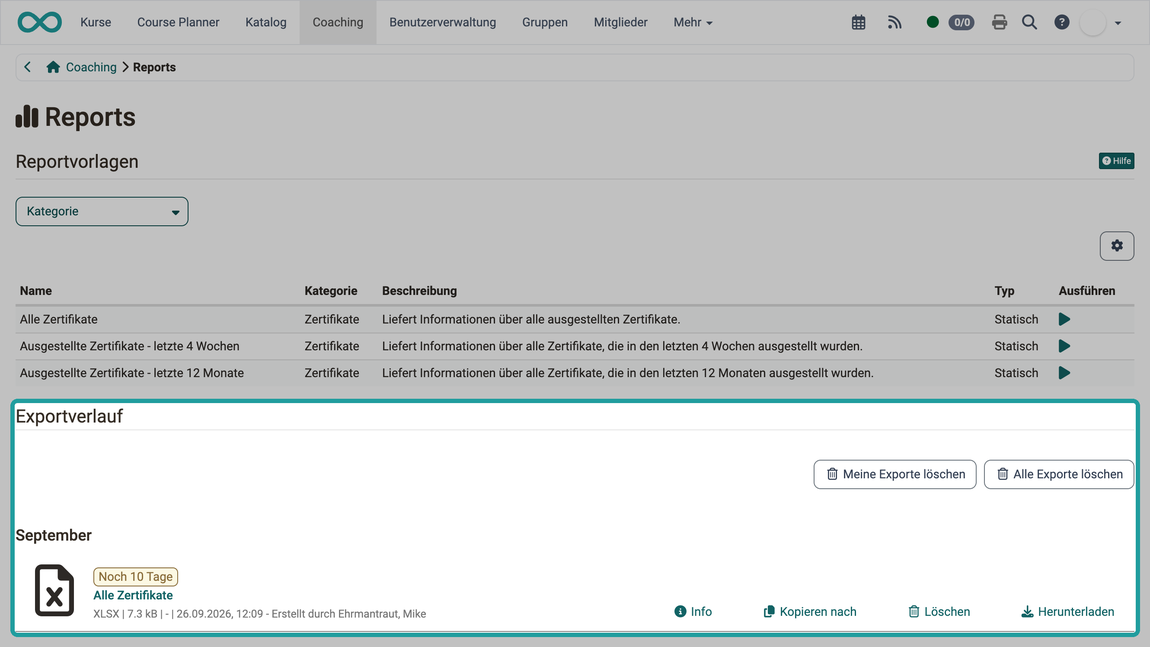Click Kopieren nach for the export
Image resolution: width=1150 pixels, height=647 pixels.
[x=810, y=611]
